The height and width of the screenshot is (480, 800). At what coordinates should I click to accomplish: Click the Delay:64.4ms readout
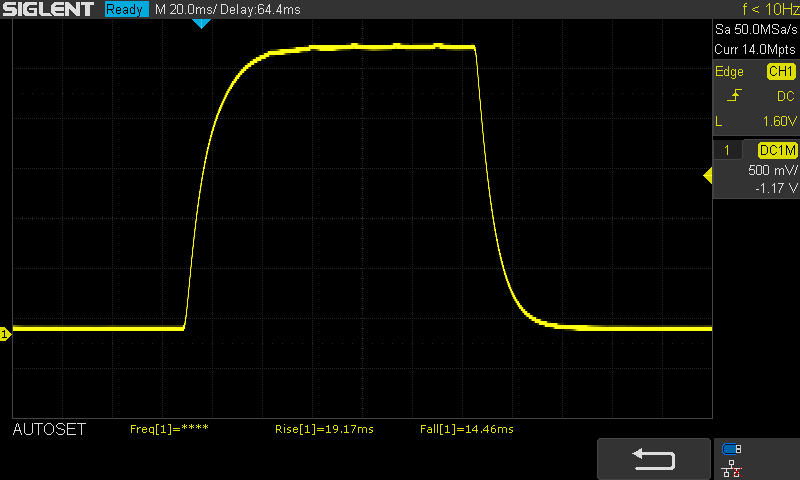(260, 9)
